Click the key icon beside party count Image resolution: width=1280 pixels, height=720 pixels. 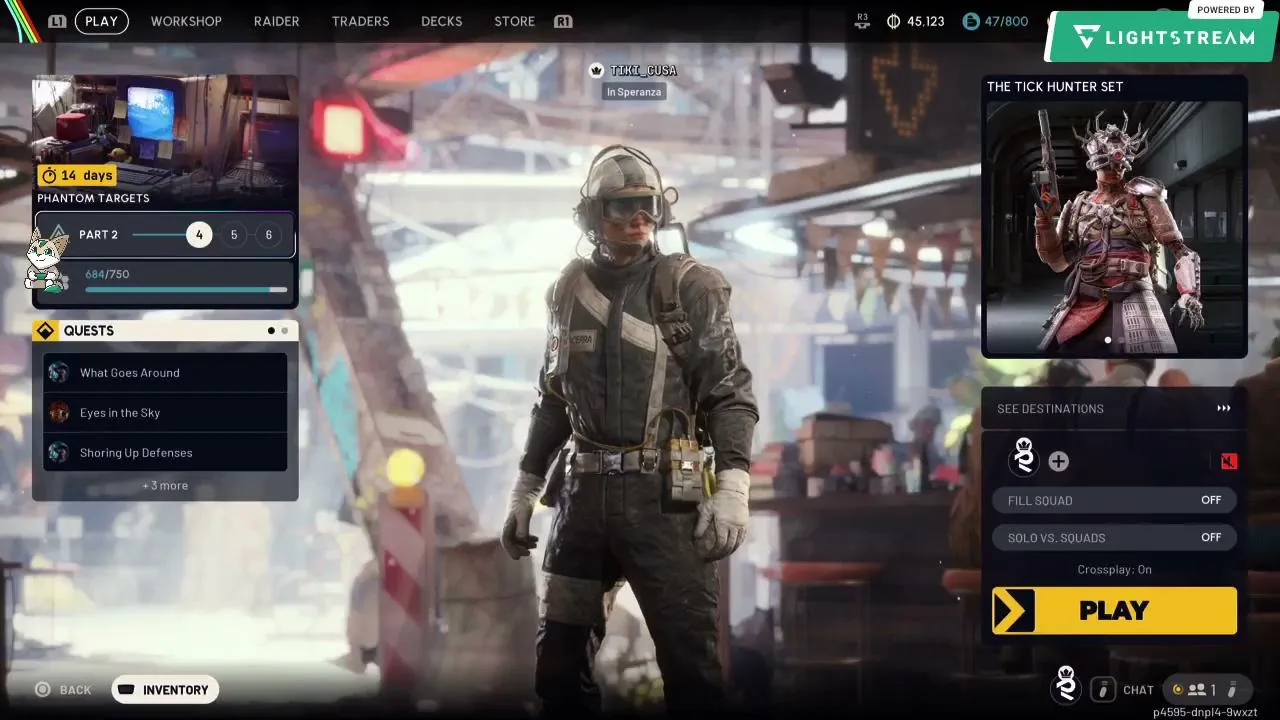[x=1233, y=689]
